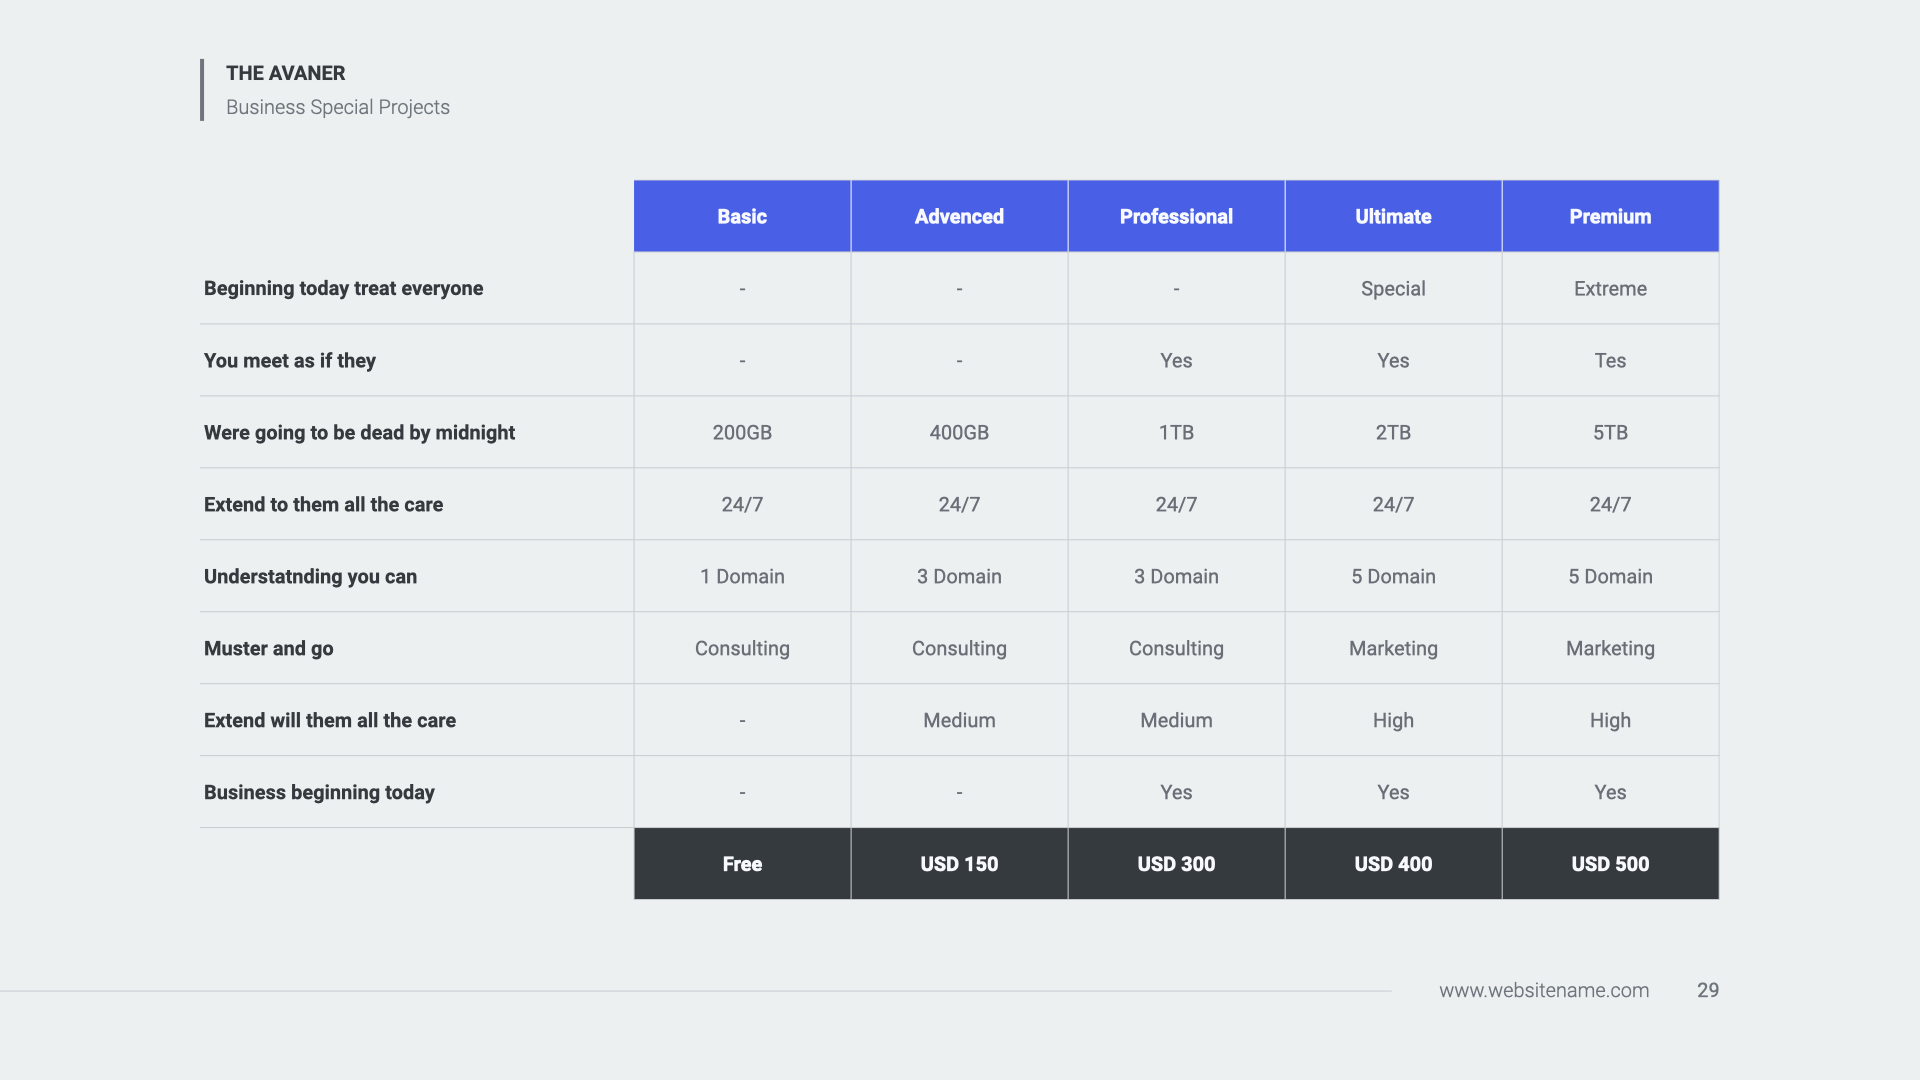This screenshot has width=1920, height=1080.
Task: Select the Business Special Projects subtitle
Action: click(337, 107)
